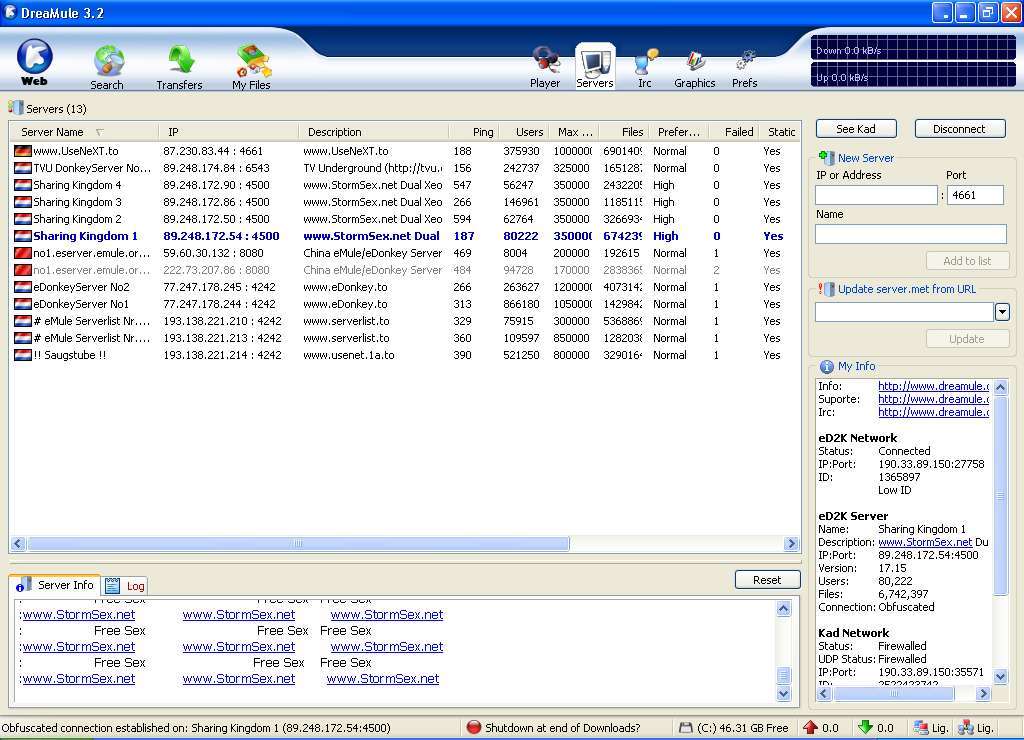Click the flag icon of !! Saugstube !! server
Viewport: 1024px width, 740px height.
(23, 355)
